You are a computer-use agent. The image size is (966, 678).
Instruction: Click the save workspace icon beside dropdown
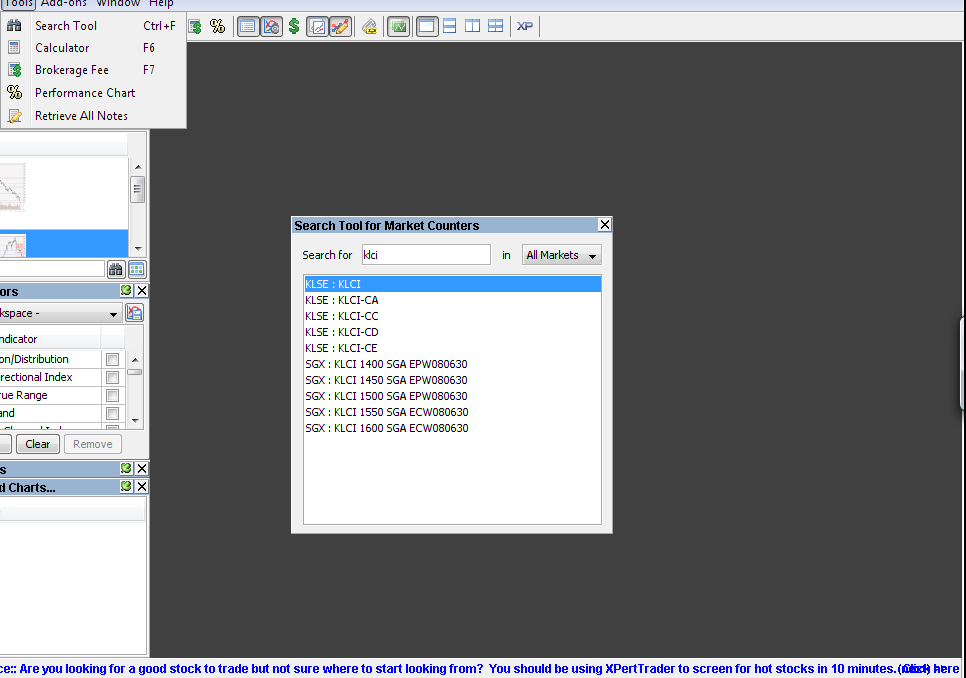pos(134,313)
